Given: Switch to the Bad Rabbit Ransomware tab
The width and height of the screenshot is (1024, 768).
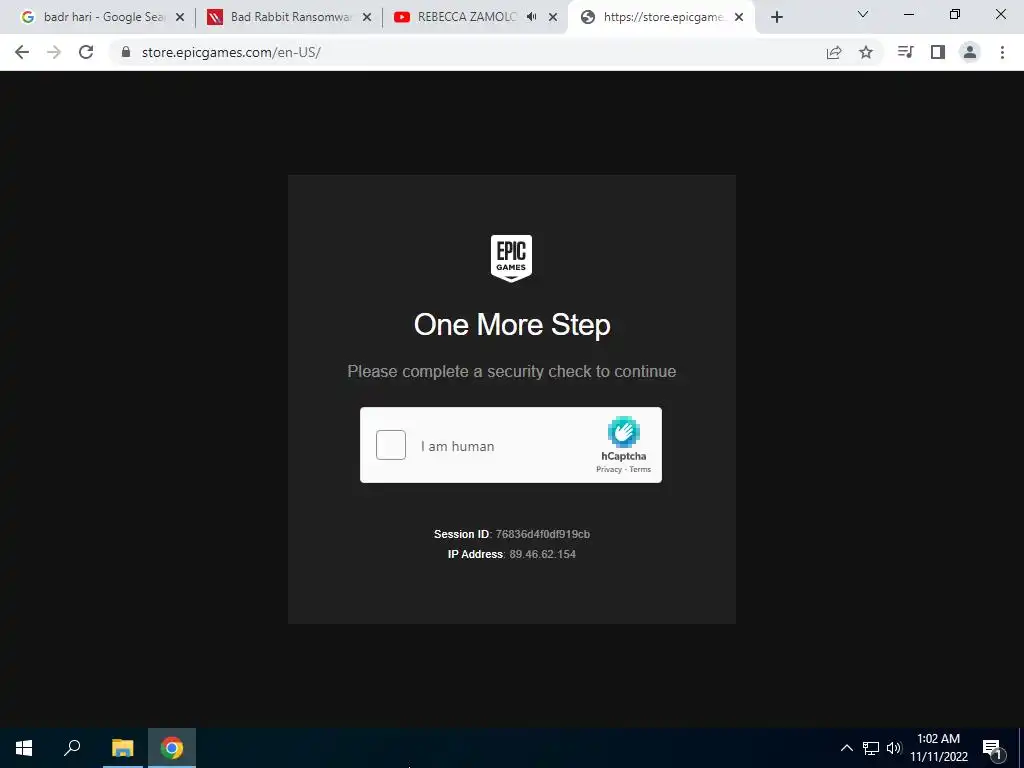Looking at the screenshot, I should pos(290,17).
